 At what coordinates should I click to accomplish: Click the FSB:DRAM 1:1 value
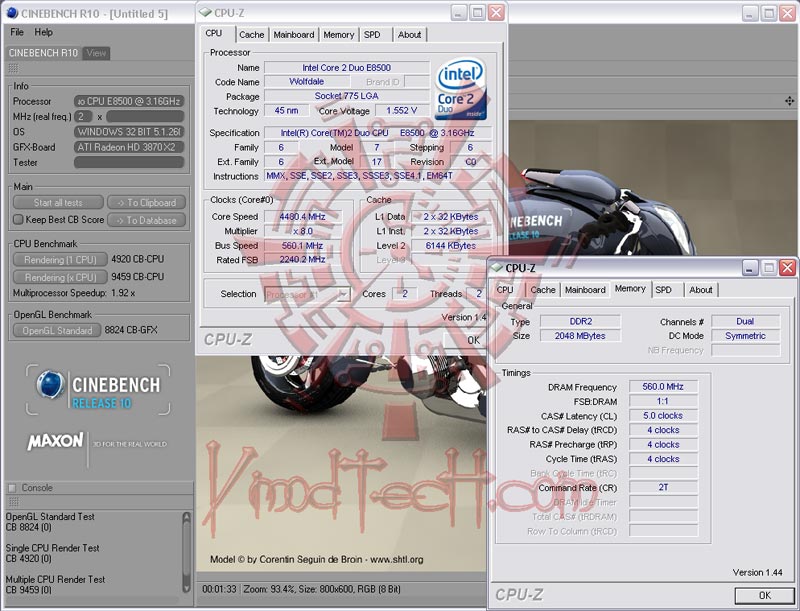point(663,401)
